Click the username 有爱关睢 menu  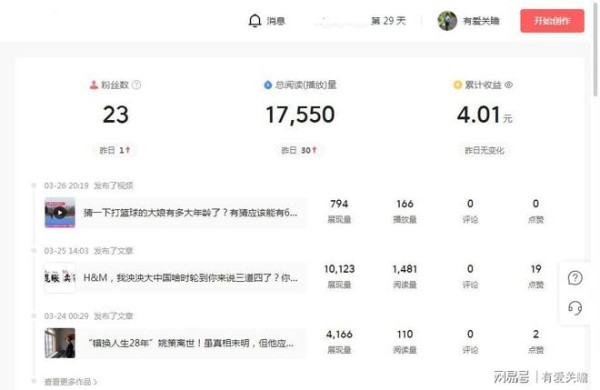[x=481, y=21]
